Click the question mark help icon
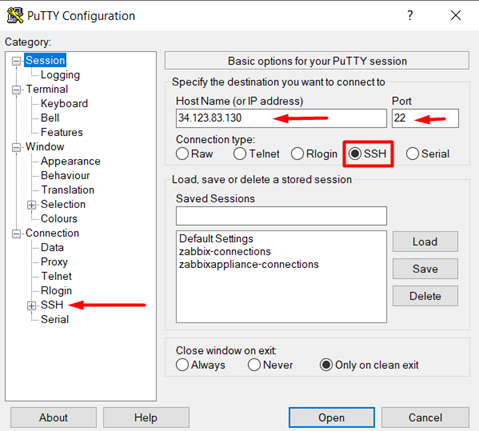479x431 pixels. point(410,15)
